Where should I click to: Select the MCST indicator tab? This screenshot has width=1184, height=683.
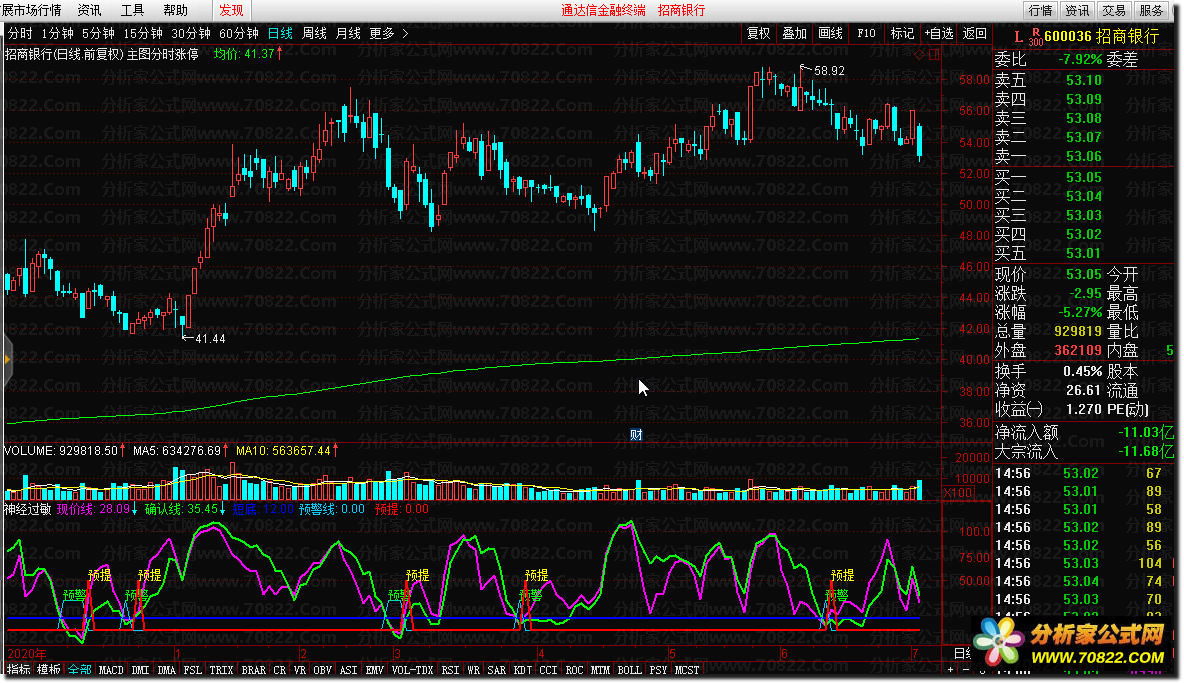[x=686, y=669]
